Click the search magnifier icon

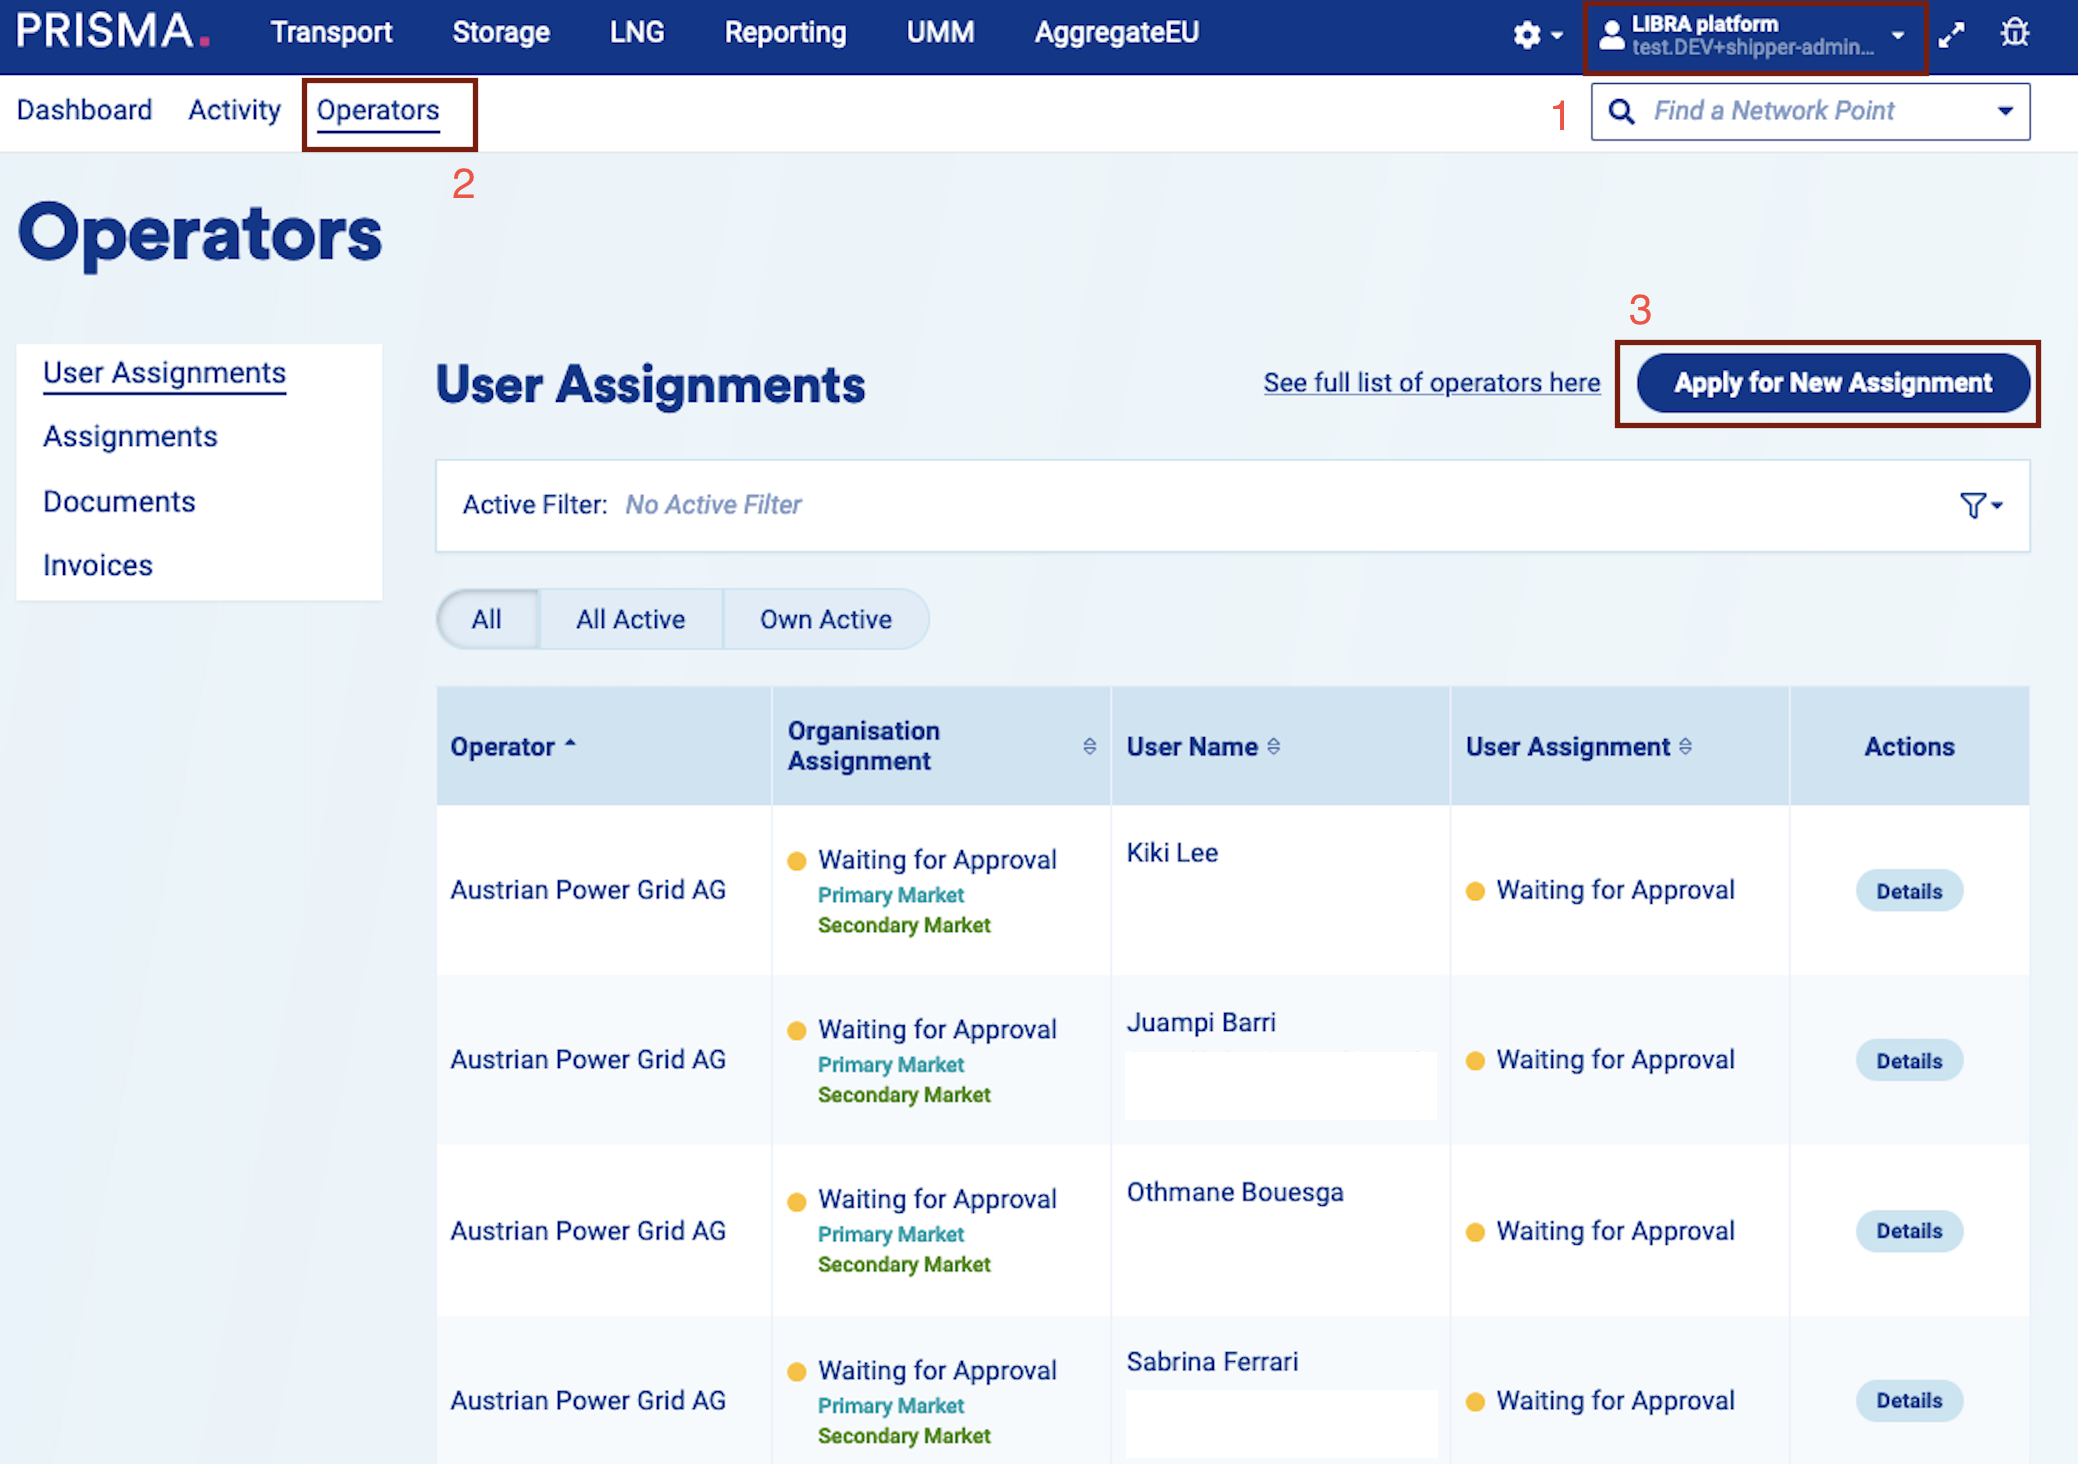pyautogui.click(x=1622, y=111)
